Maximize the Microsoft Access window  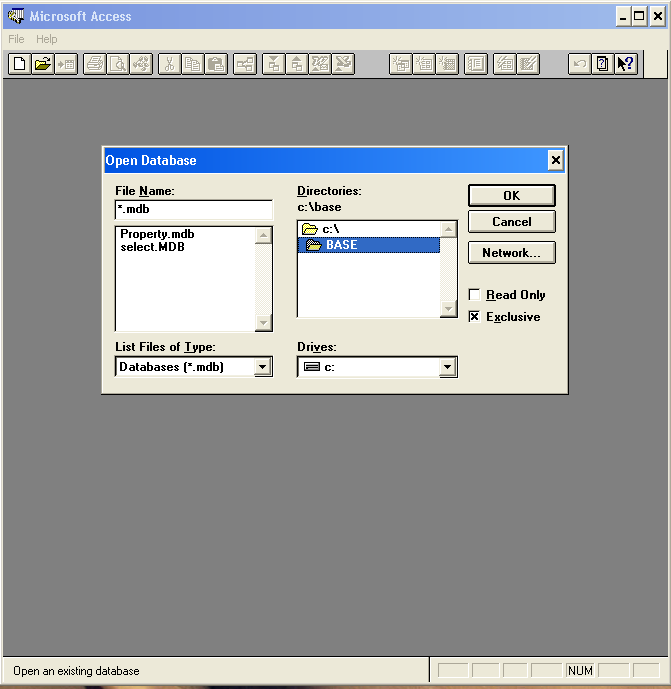point(639,17)
